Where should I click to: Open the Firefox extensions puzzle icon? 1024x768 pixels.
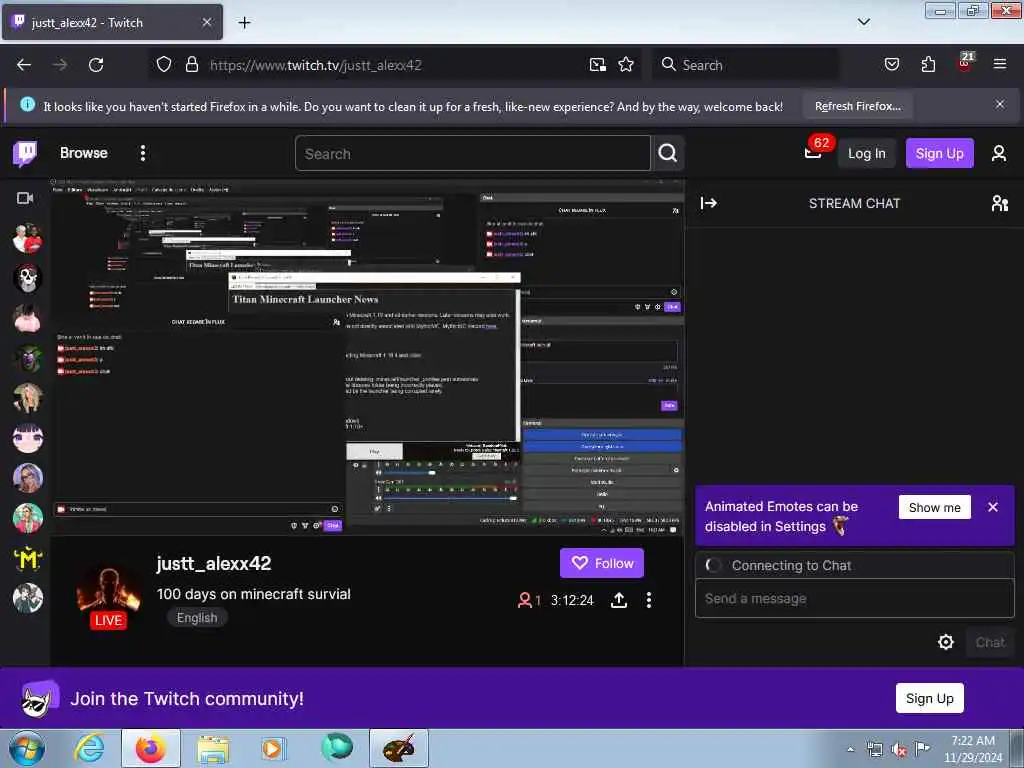(928, 65)
